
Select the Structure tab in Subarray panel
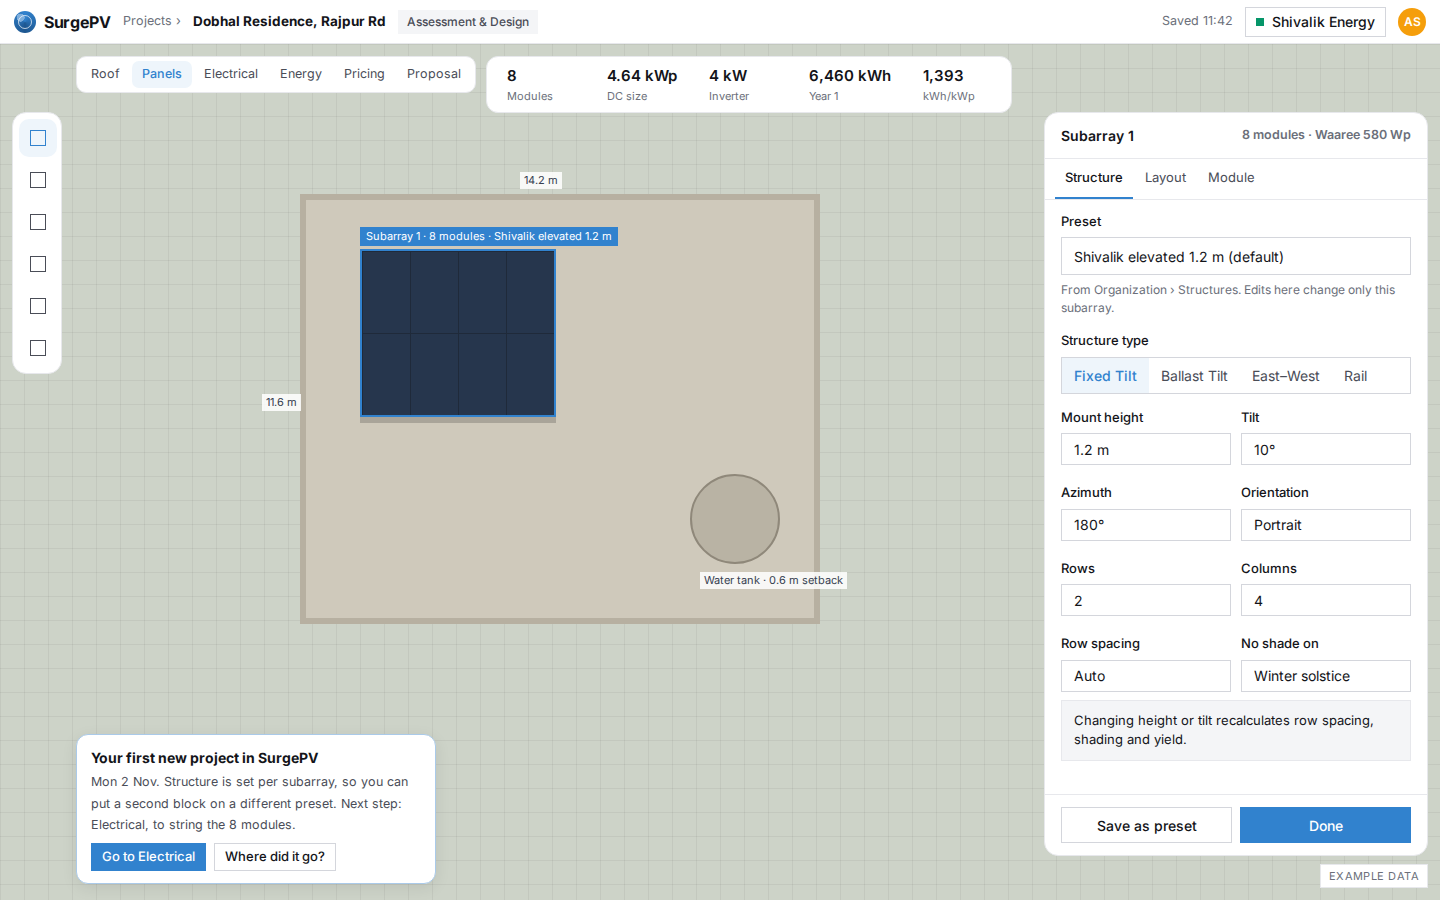point(1093,178)
